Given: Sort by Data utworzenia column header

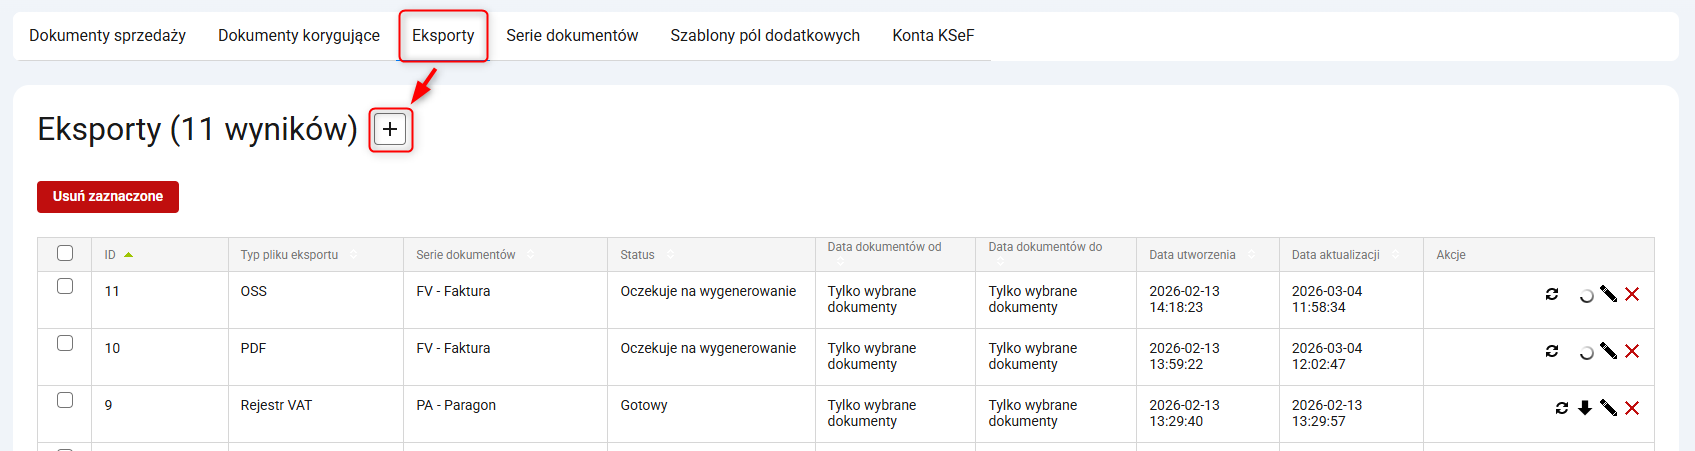Looking at the screenshot, I should point(1192,255).
